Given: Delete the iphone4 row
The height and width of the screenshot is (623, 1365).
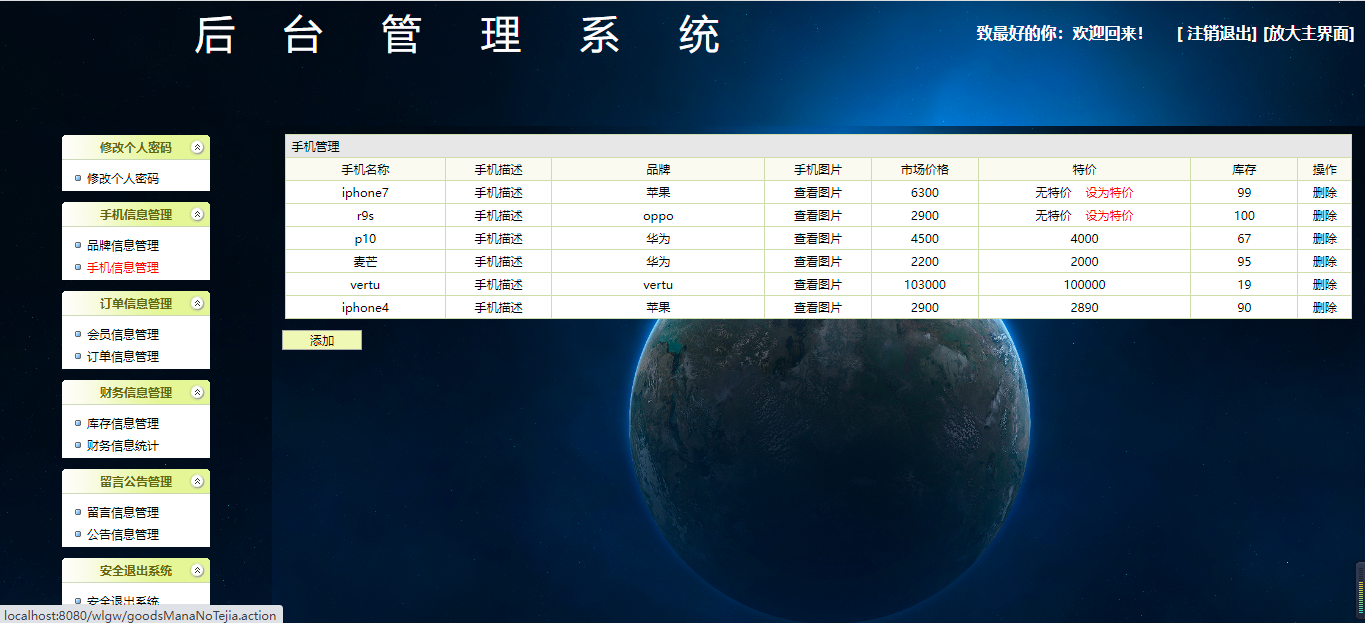Looking at the screenshot, I should click(x=1324, y=307).
